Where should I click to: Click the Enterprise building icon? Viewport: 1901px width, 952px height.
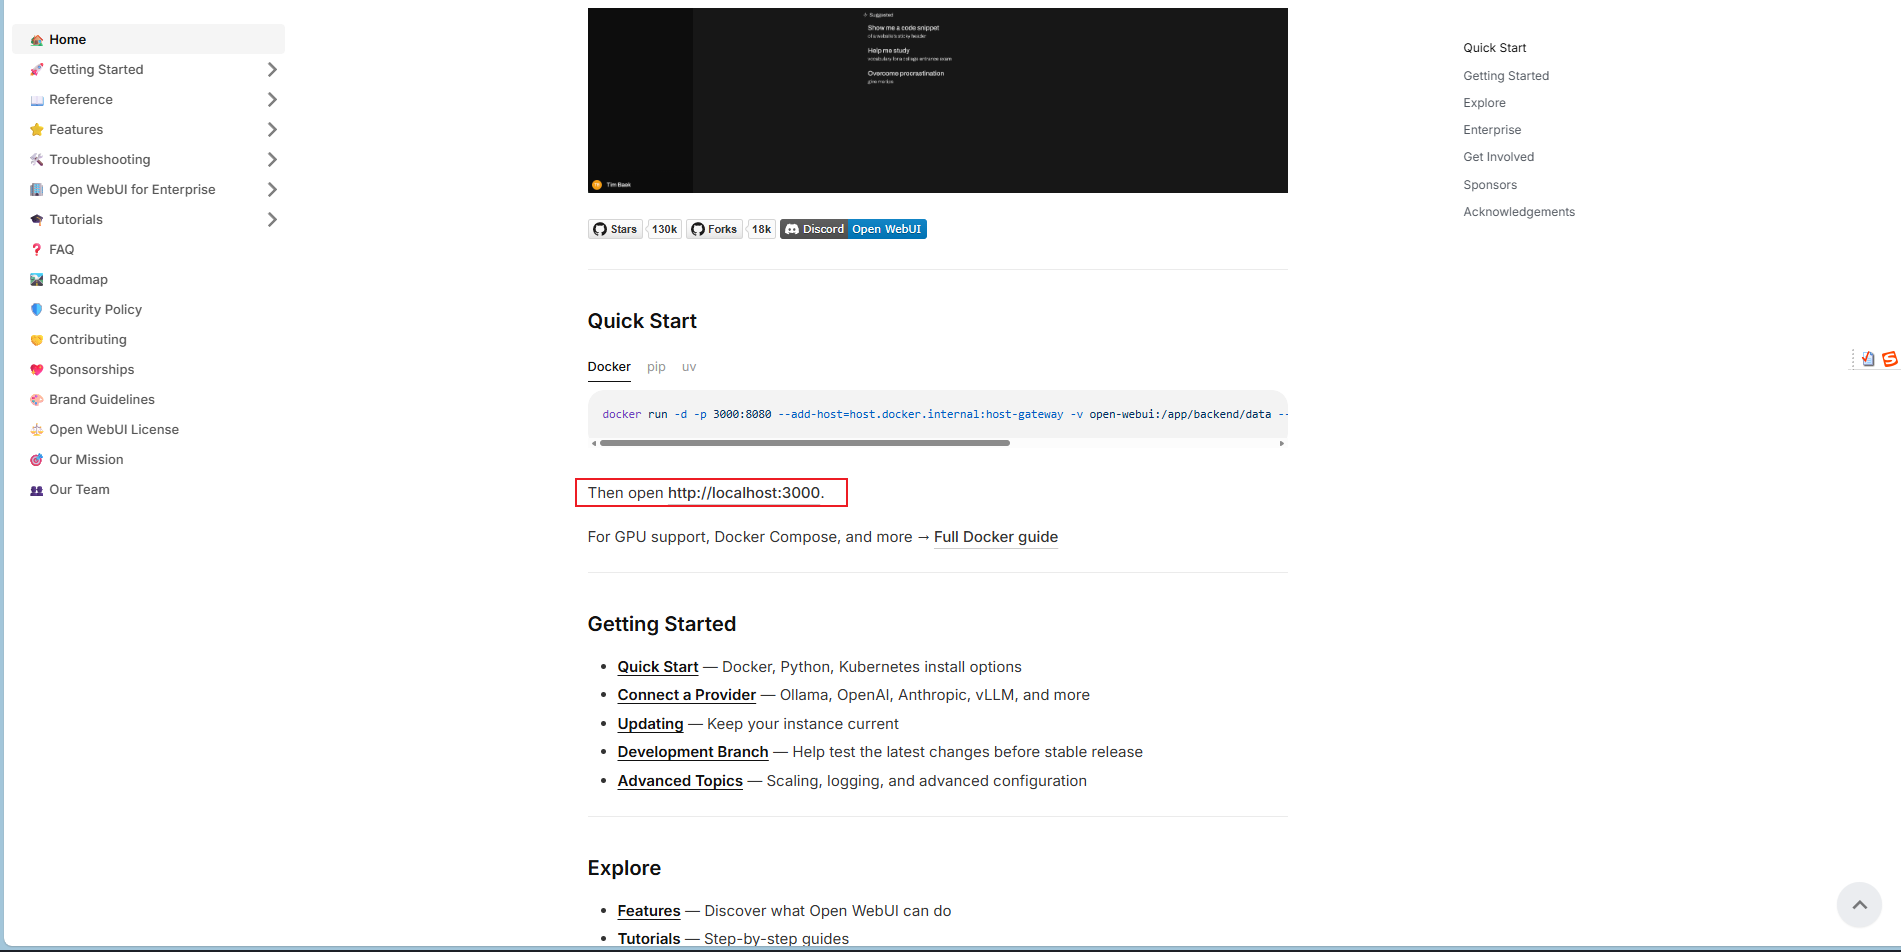[37, 190]
